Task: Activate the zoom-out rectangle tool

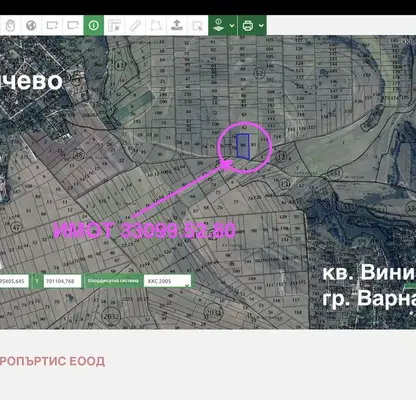Action: point(73,25)
